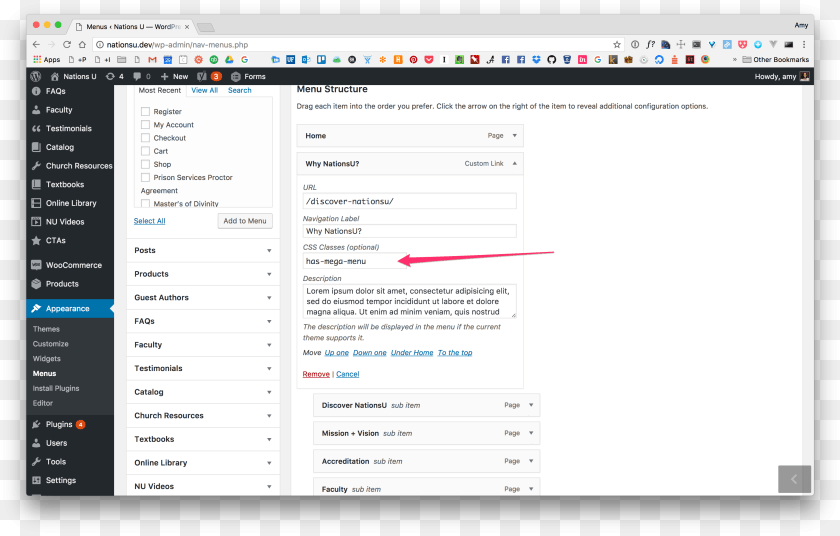Open pending updates showing 4

[x=115, y=77]
